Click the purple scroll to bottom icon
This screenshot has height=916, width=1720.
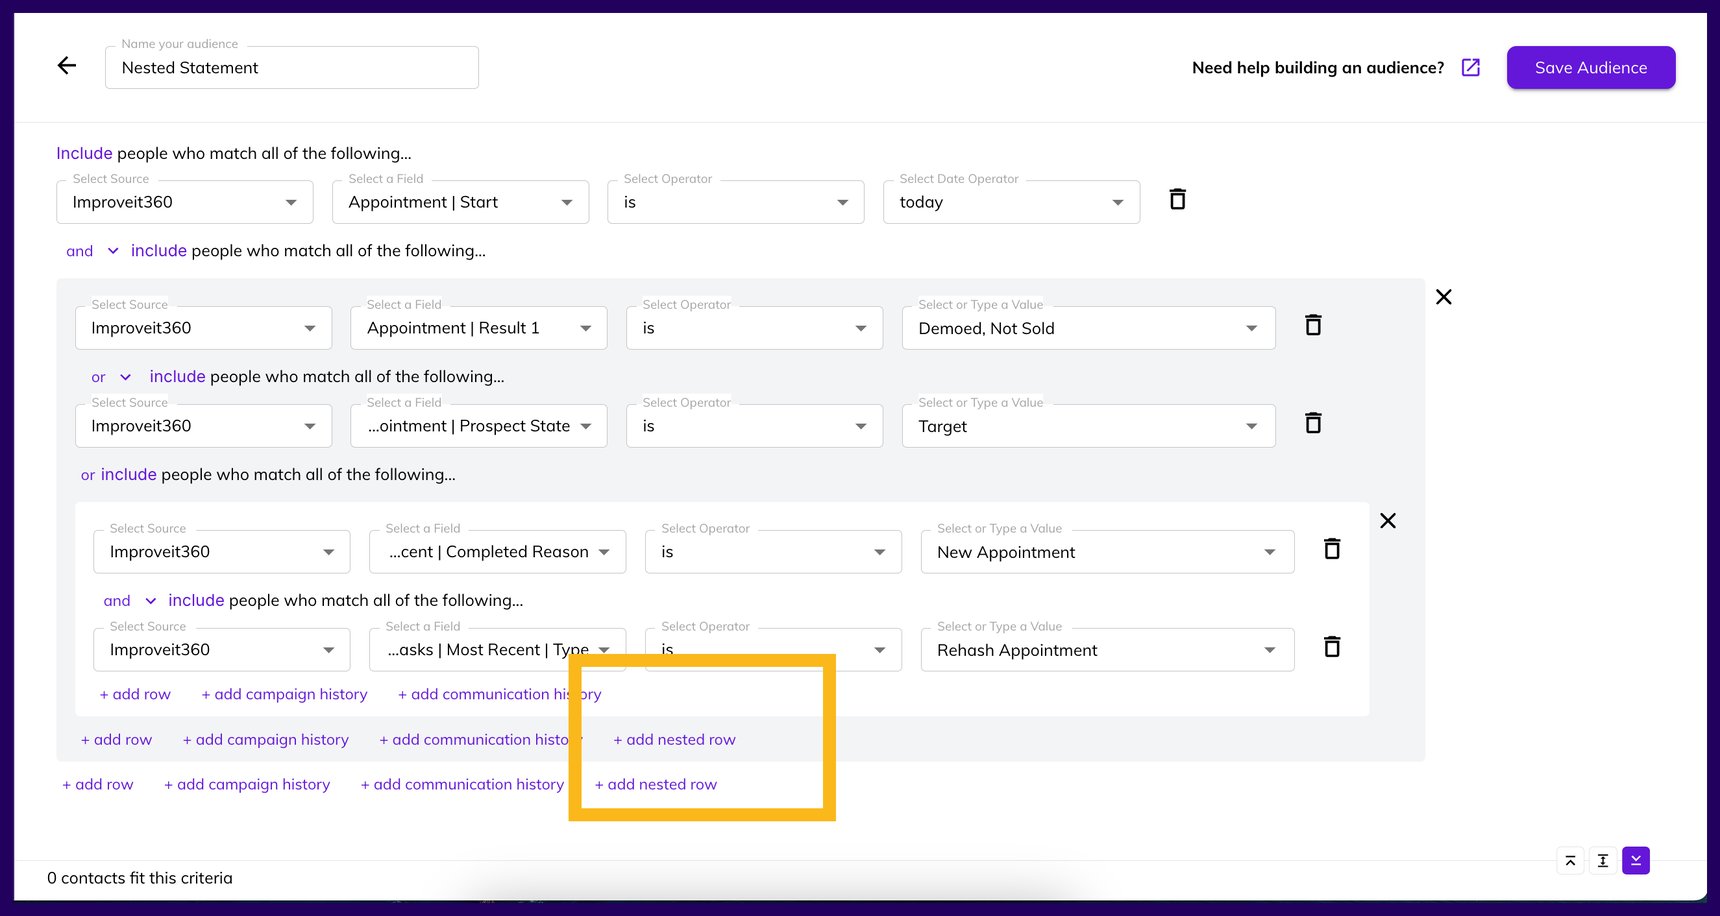click(x=1636, y=860)
